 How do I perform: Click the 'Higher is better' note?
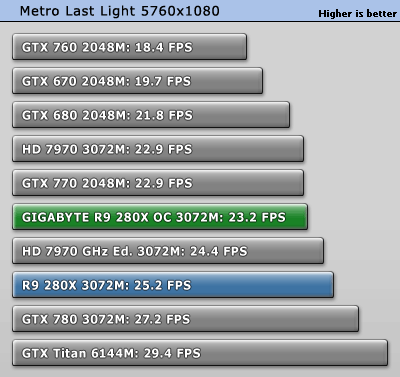coord(357,14)
